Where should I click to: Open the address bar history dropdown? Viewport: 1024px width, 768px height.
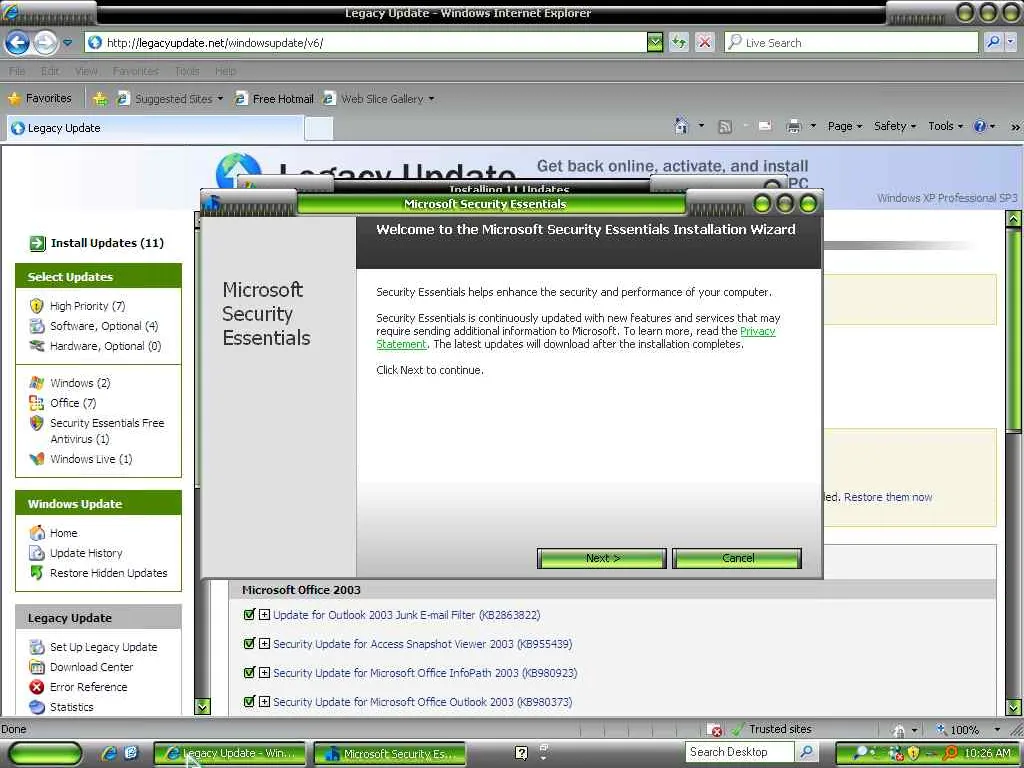tap(654, 43)
